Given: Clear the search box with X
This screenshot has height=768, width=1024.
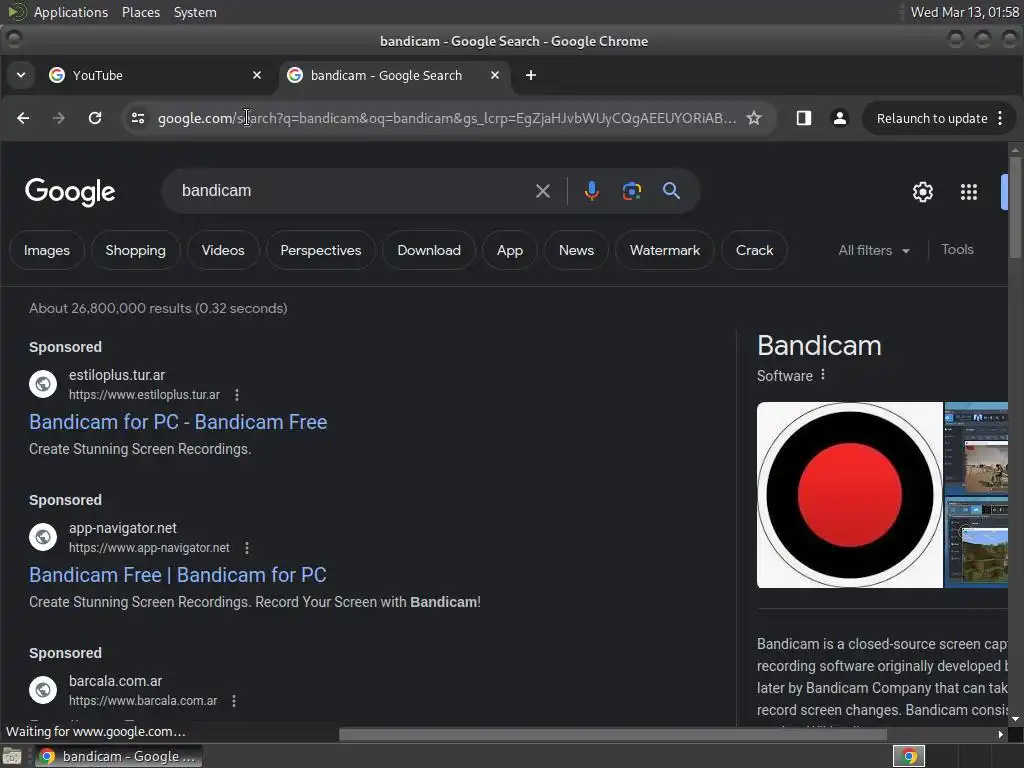Looking at the screenshot, I should coord(543,191).
